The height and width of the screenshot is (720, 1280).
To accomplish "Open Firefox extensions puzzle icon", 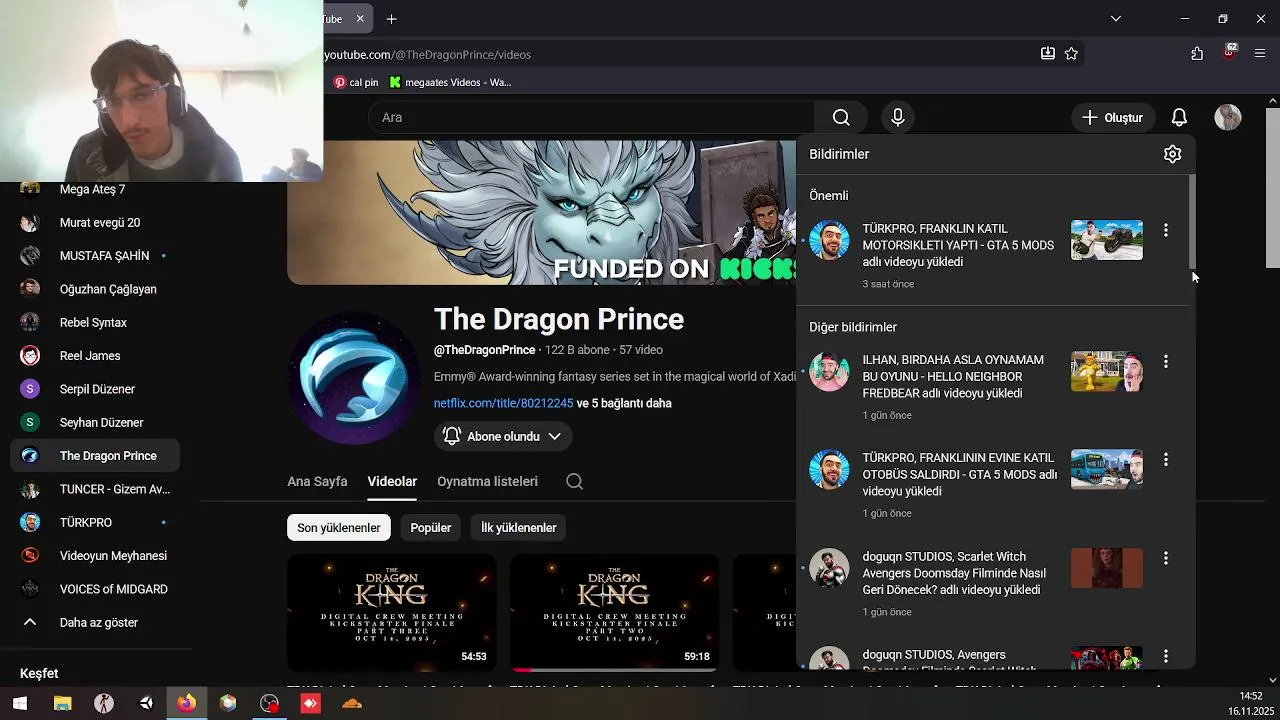I will click(1197, 54).
